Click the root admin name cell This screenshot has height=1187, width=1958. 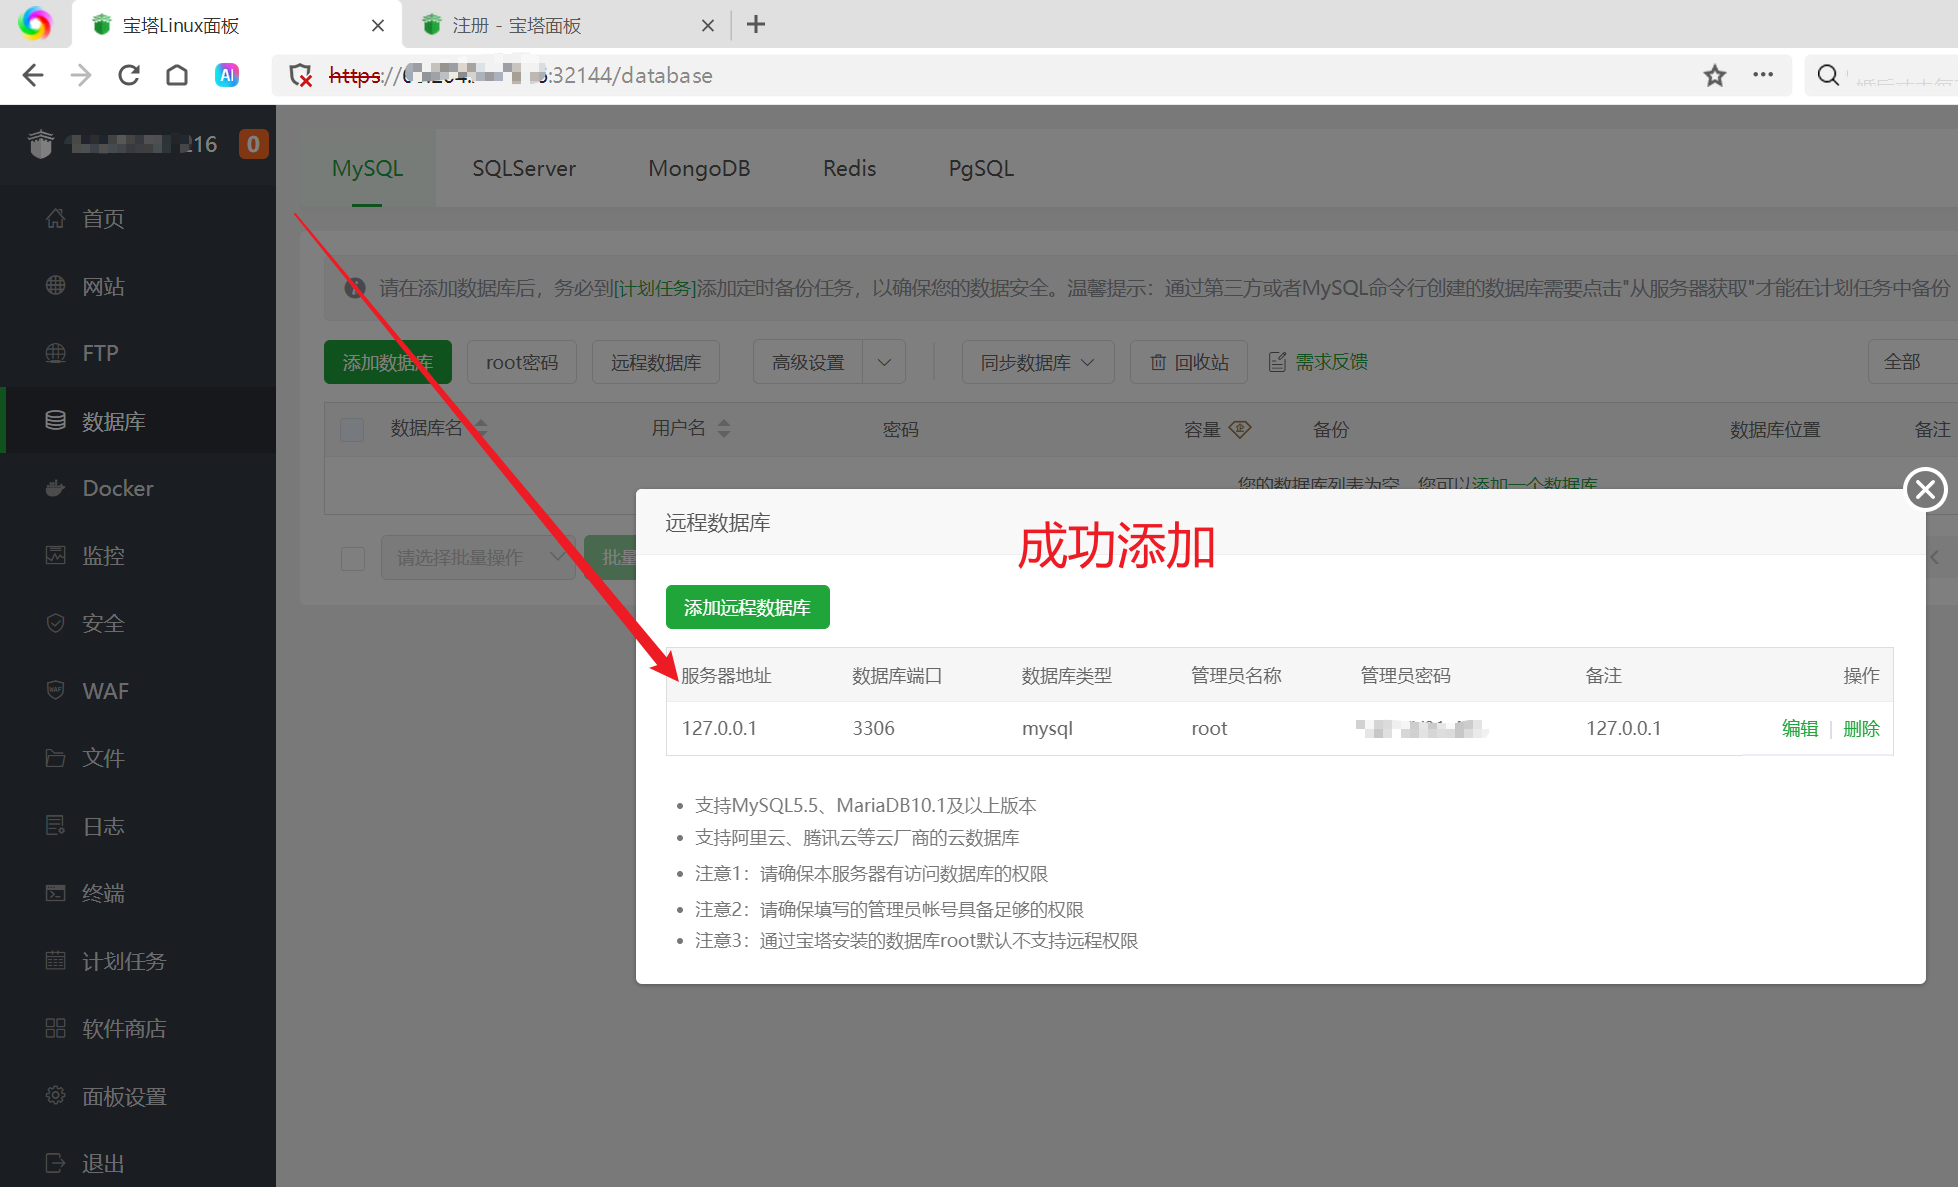point(1209,728)
